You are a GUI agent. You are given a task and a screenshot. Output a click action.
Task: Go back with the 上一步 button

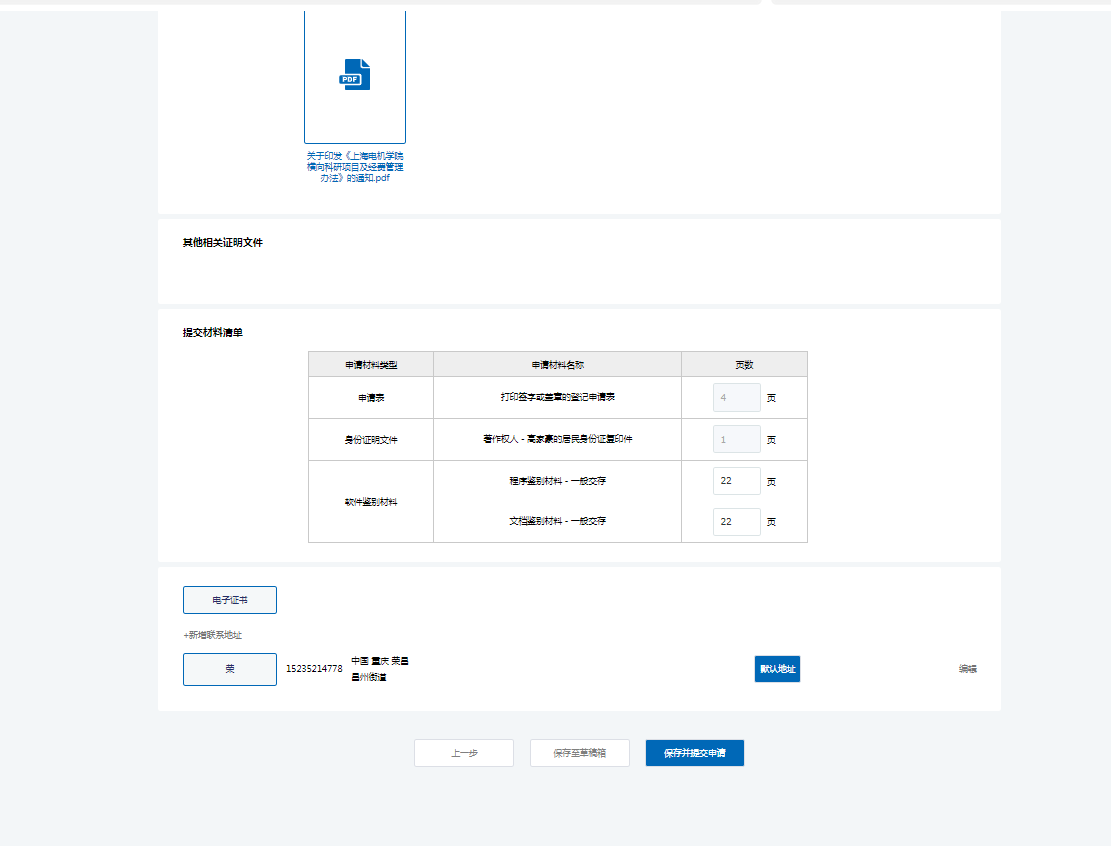[464, 753]
